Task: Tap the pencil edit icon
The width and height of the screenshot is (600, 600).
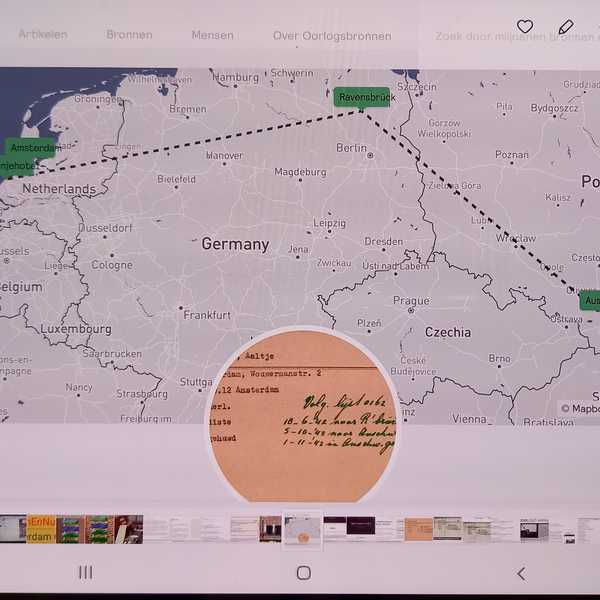Action: [566, 27]
